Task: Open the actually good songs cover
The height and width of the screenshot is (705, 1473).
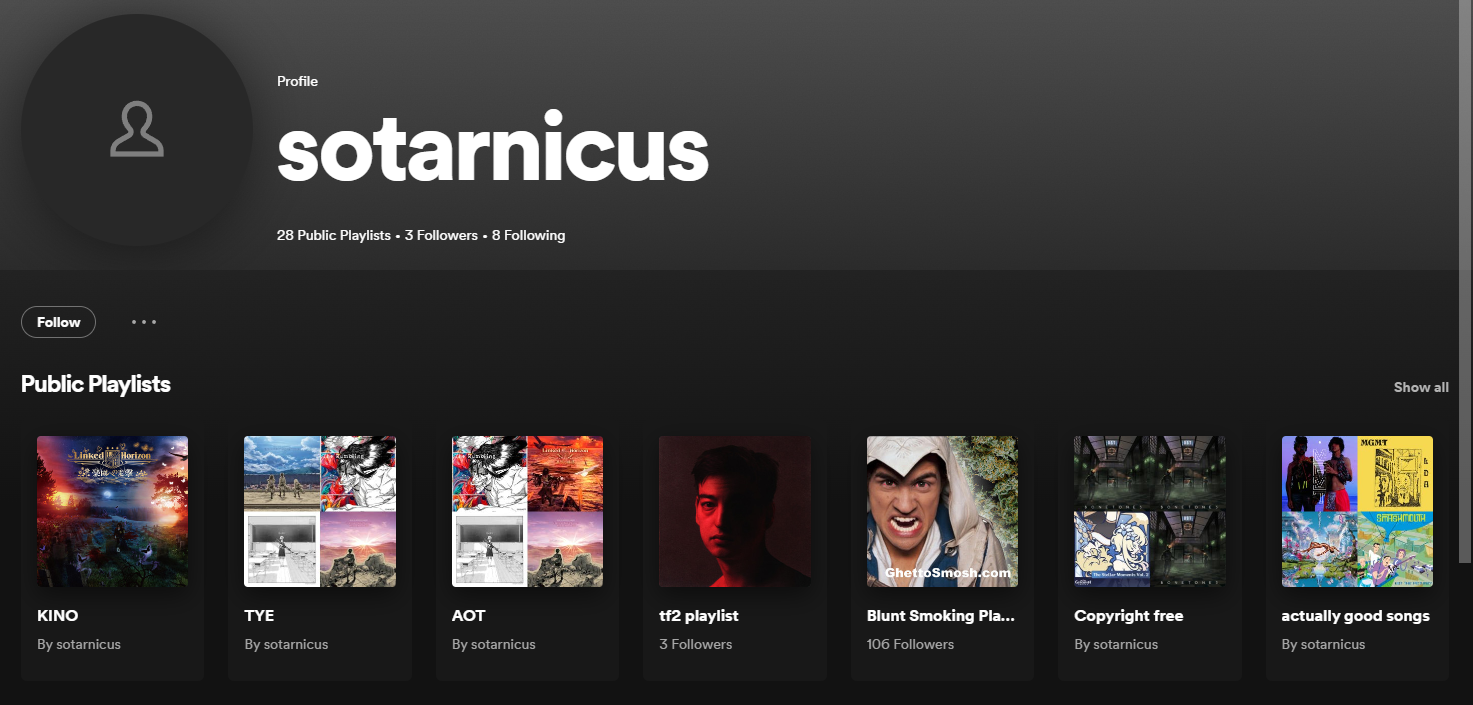Action: pos(1357,511)
